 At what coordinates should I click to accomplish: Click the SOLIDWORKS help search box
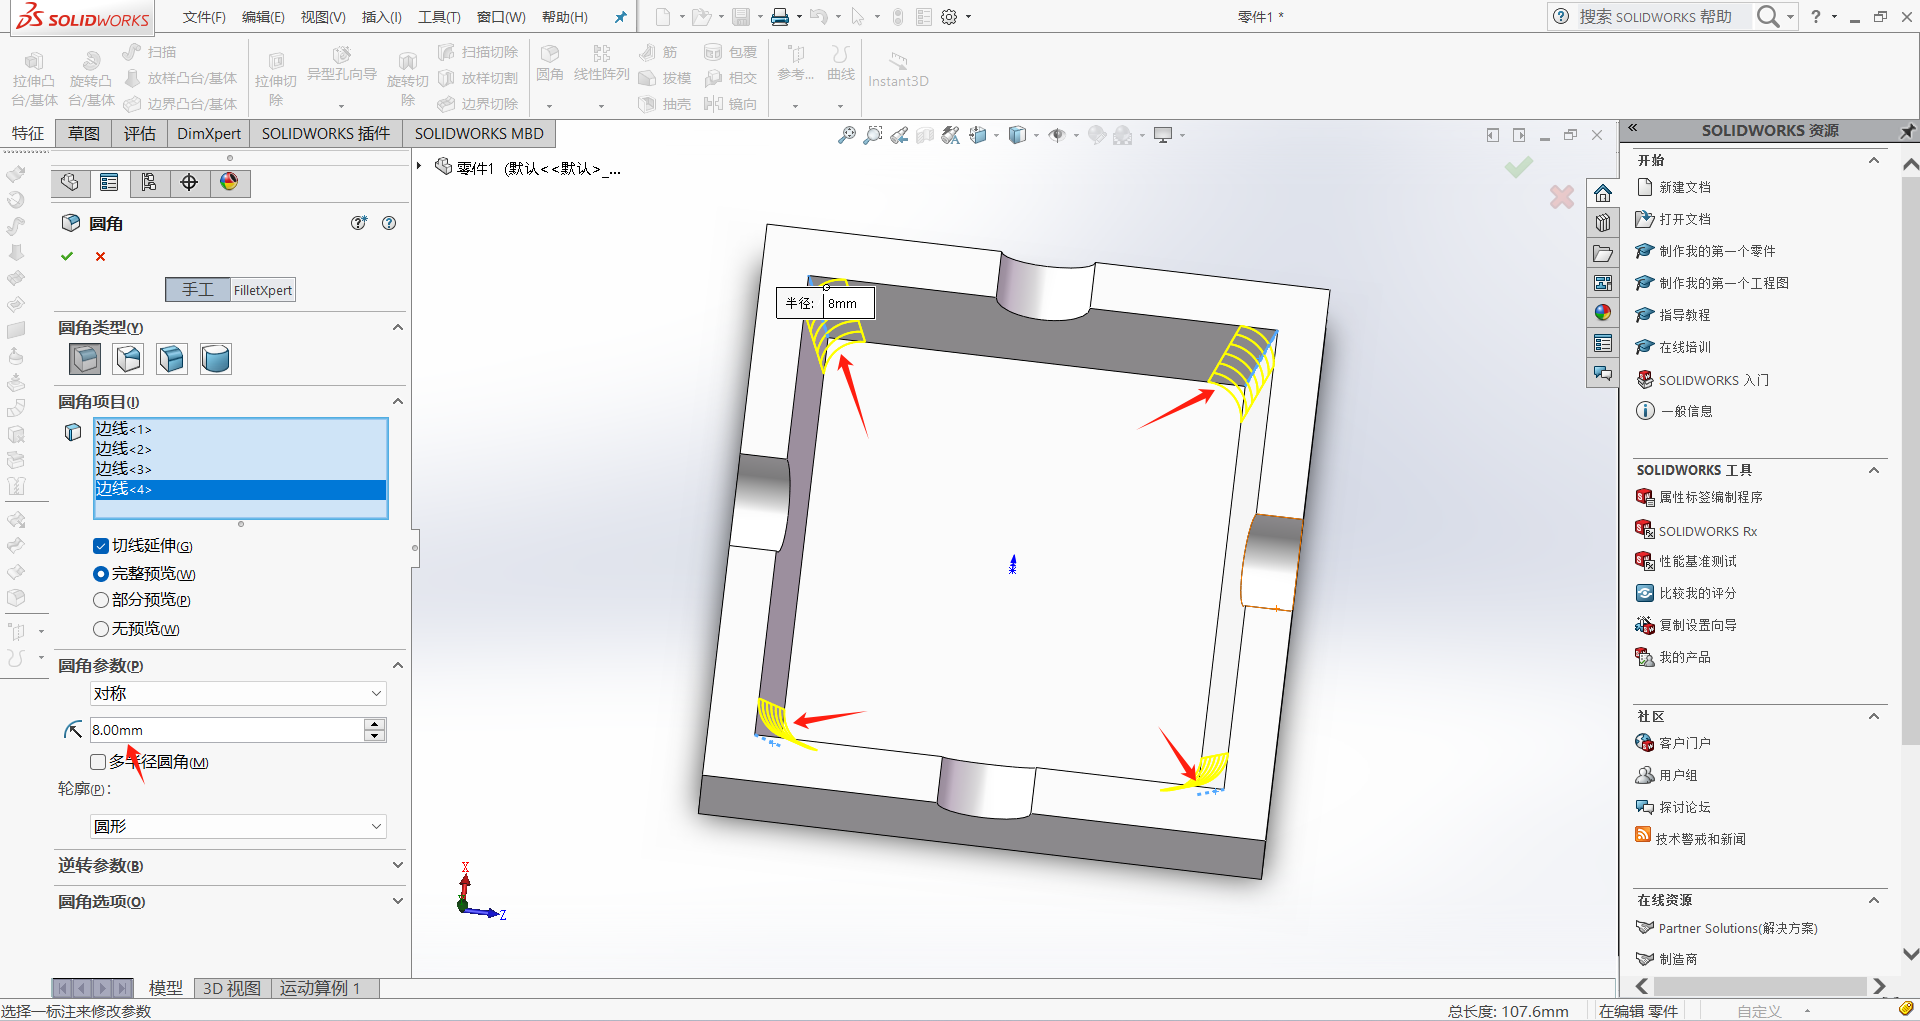coord(1664,17)
